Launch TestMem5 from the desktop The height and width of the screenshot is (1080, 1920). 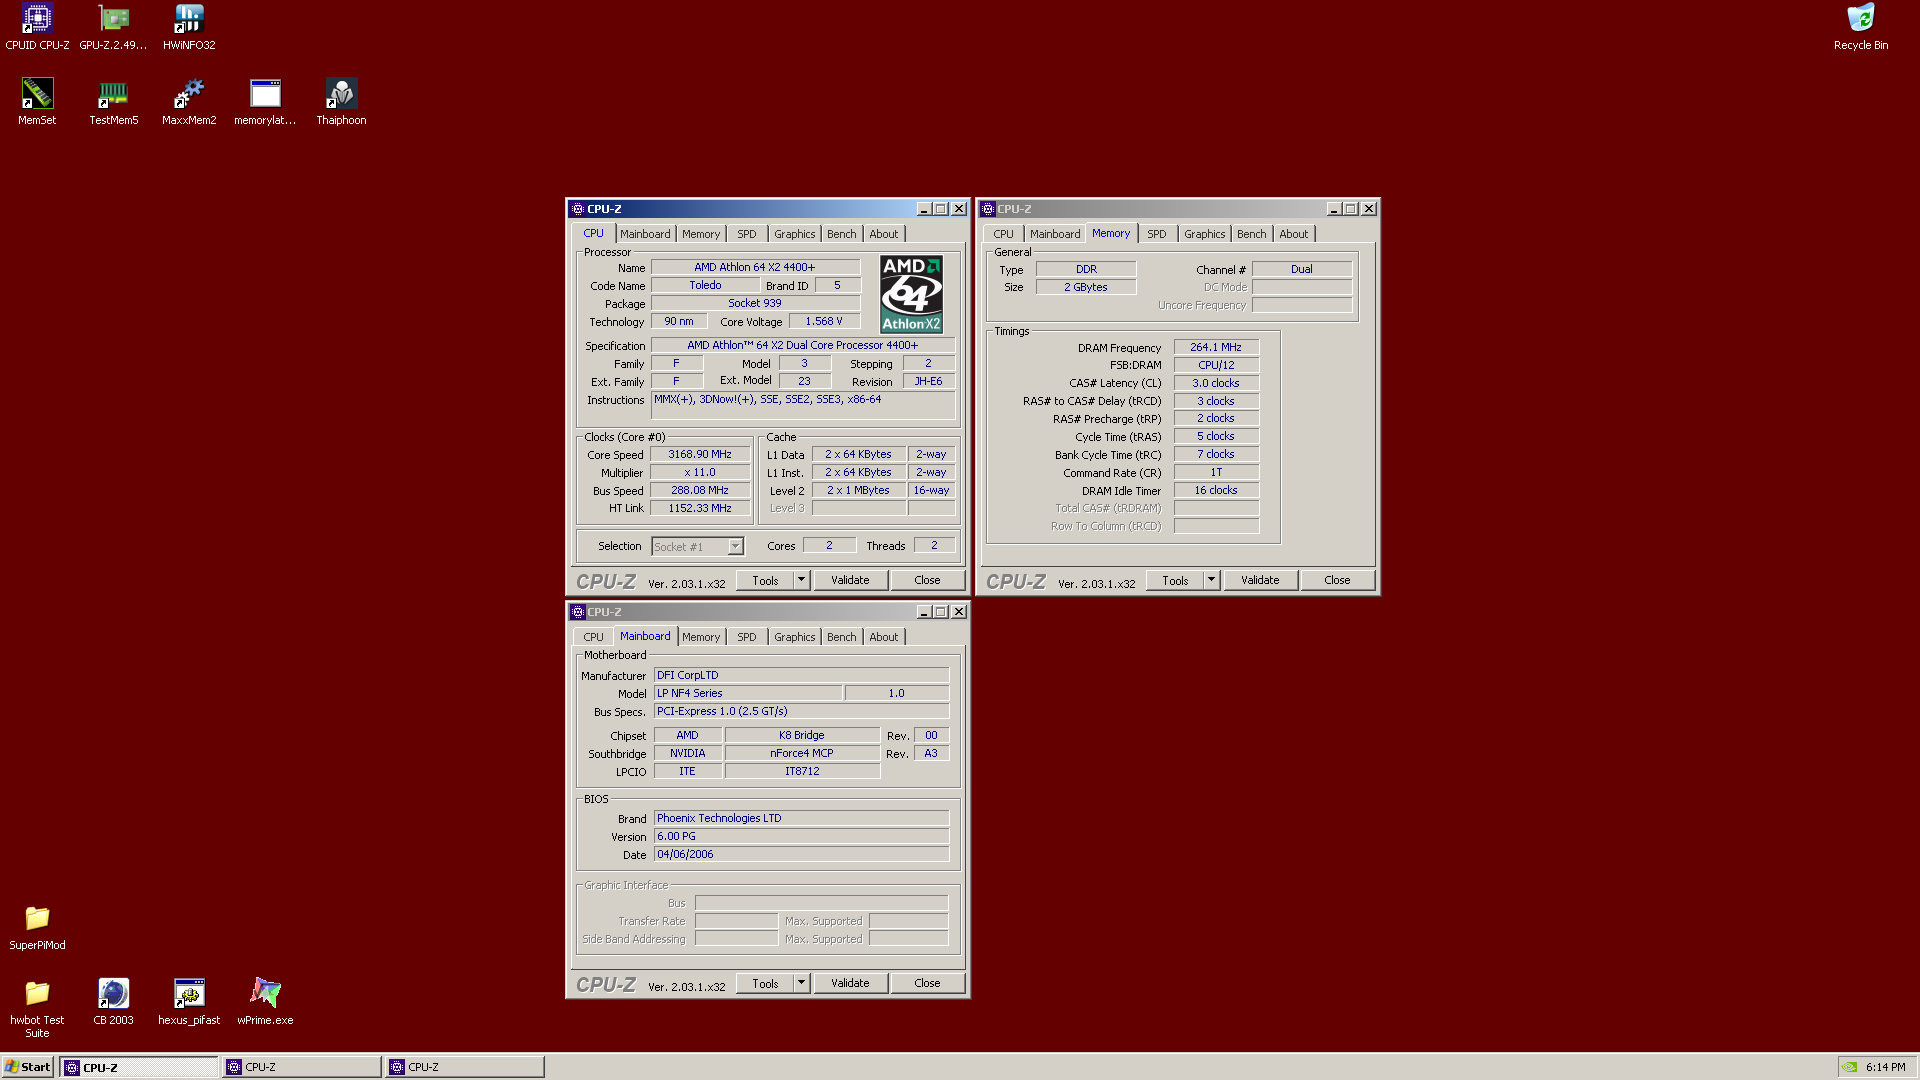pyautogui.click(x=113, y=102)
